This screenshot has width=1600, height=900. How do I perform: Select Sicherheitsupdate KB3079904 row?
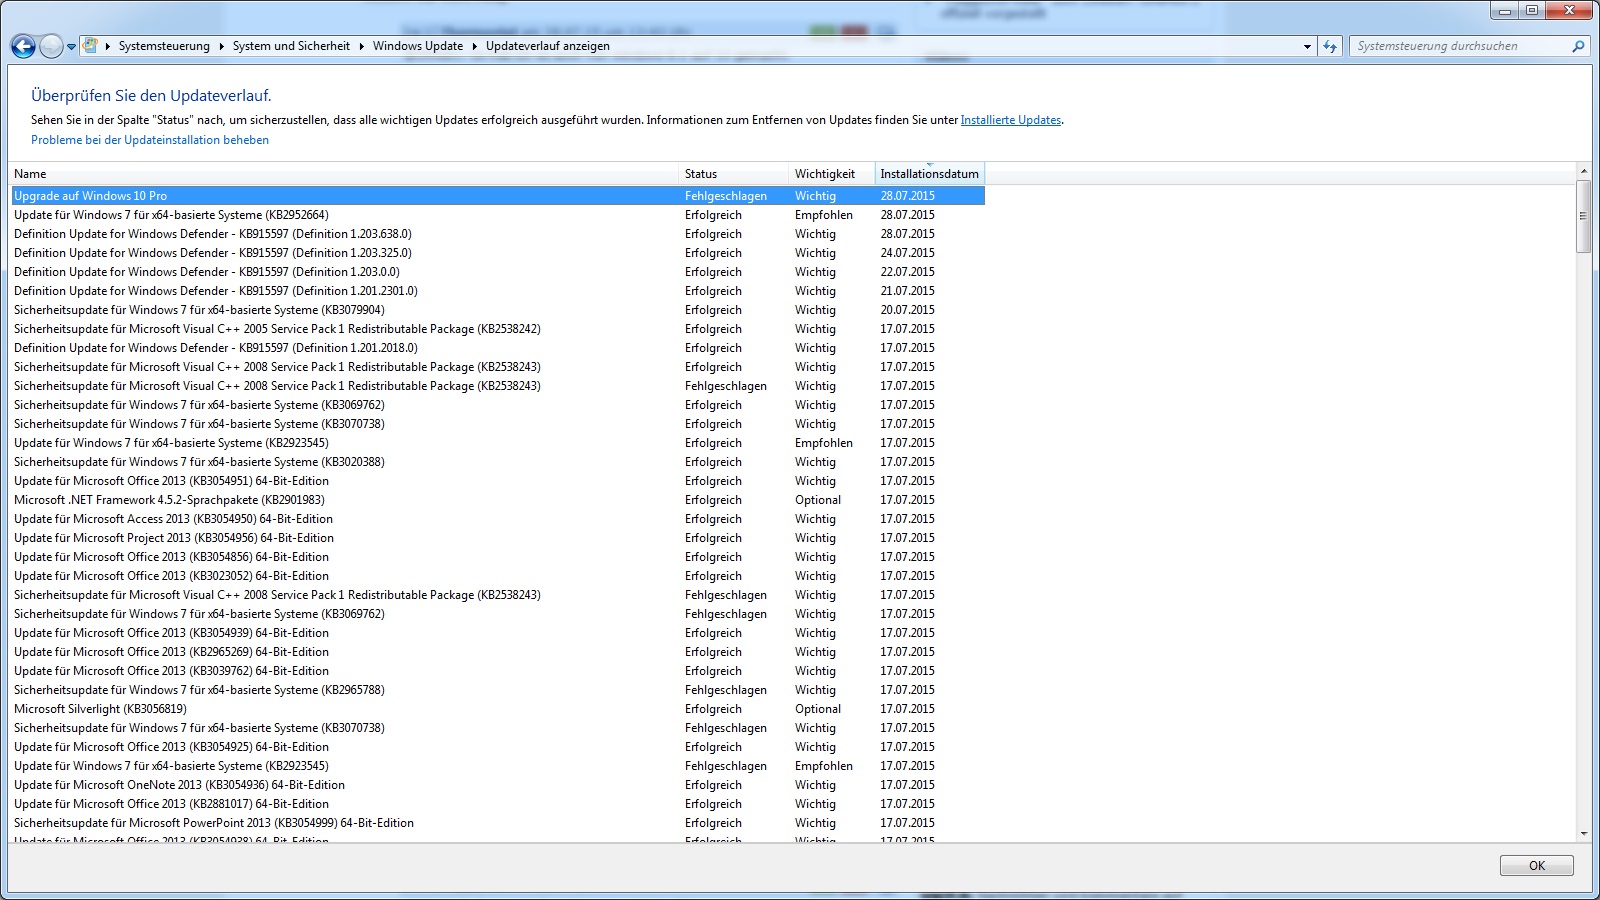point(498,310)
